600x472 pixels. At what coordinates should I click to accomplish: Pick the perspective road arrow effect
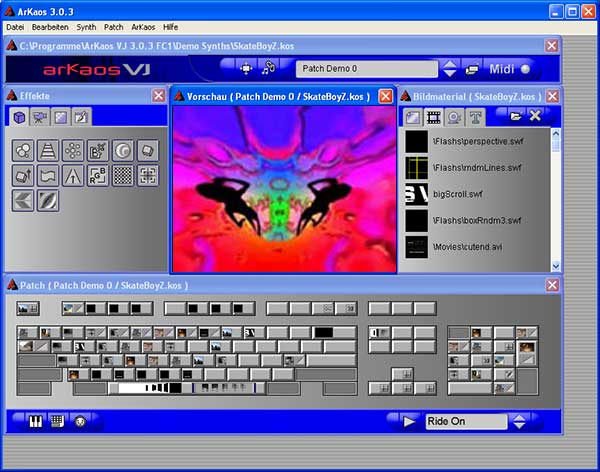click(73, 176)
